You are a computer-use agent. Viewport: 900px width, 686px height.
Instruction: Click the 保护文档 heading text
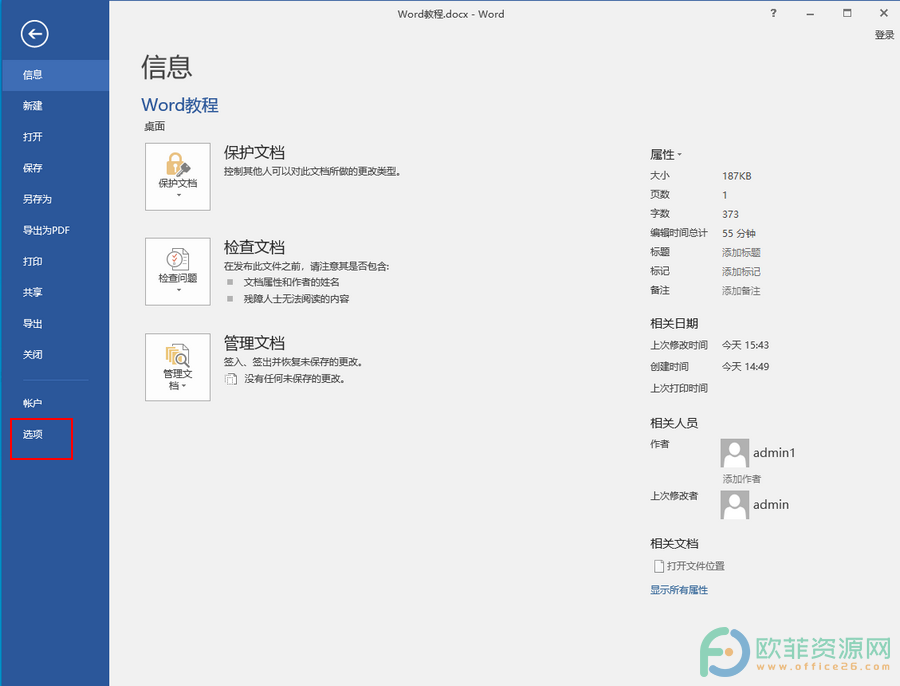click(254, 153)
